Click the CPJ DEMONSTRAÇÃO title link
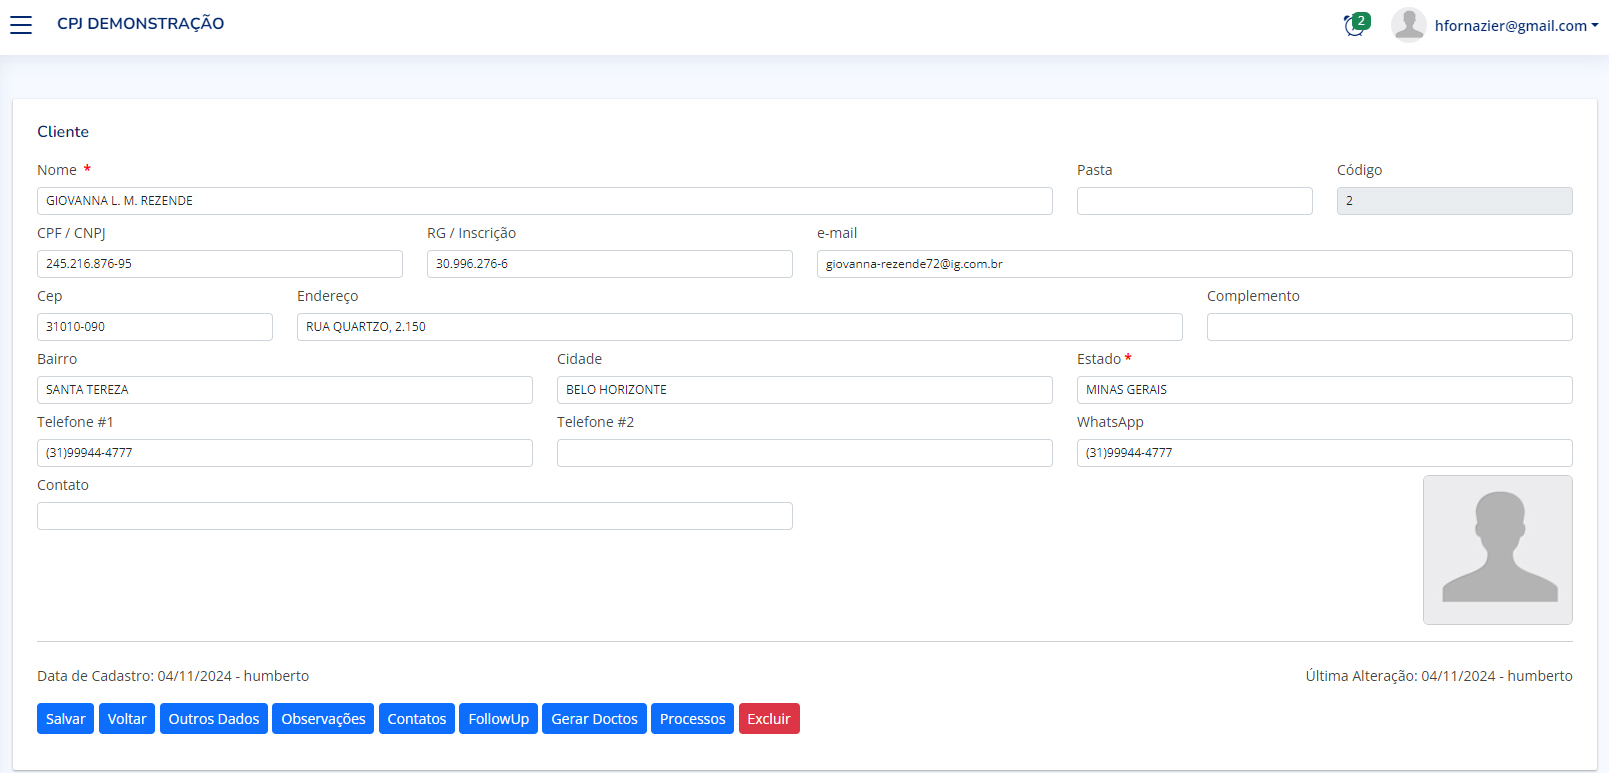Image resolution: width=1609 pixels, height=773 pixels. (x=140, y=24)
